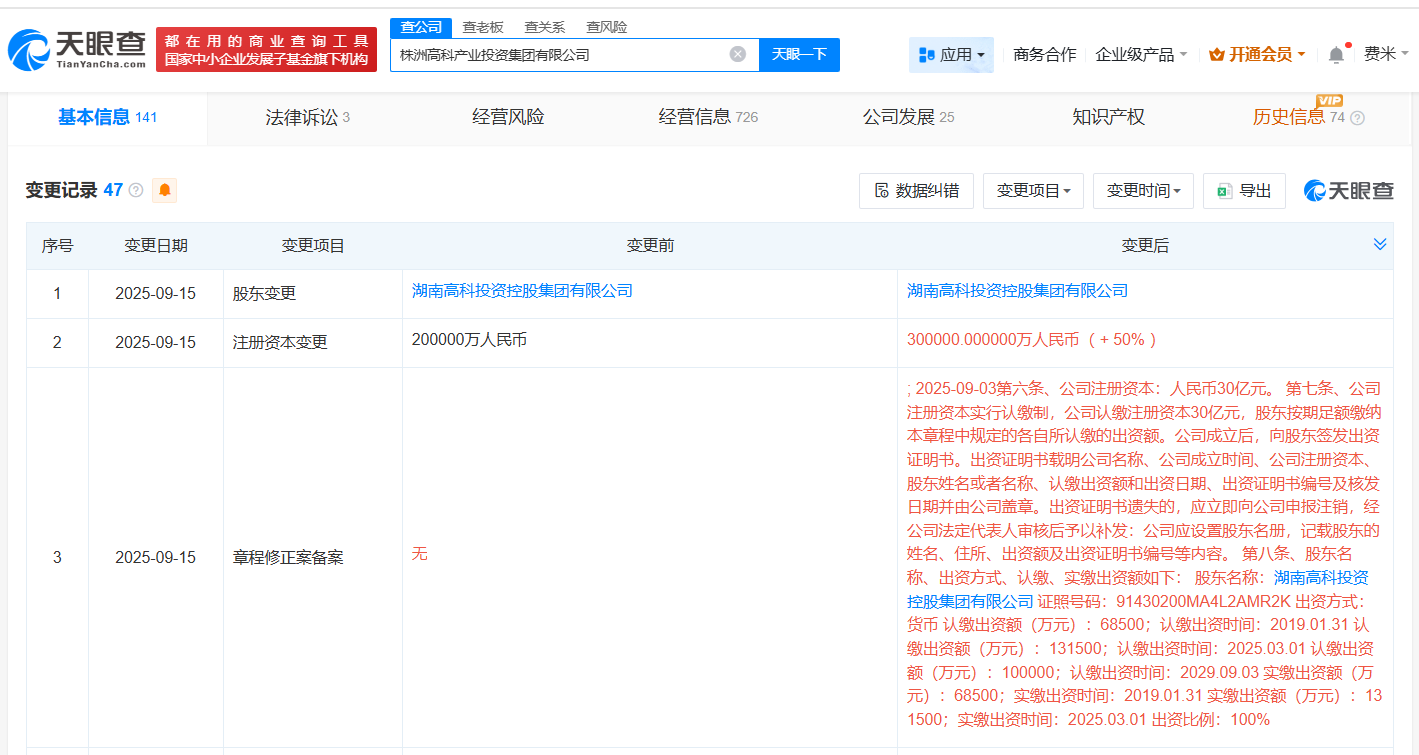
Task: Expand all rows with the double-chevron icon
Action: tap(1380, 244)
